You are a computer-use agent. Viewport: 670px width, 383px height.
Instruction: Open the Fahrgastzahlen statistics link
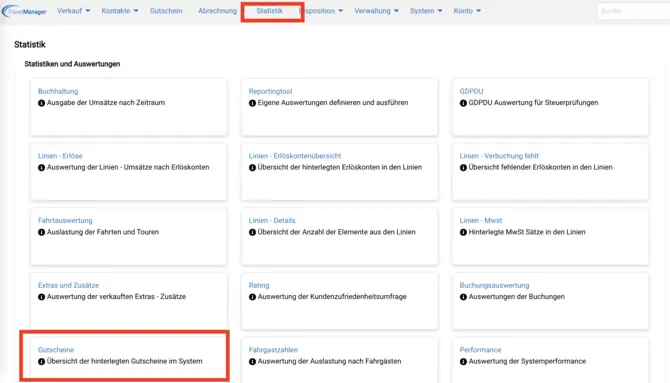[273, 350]
